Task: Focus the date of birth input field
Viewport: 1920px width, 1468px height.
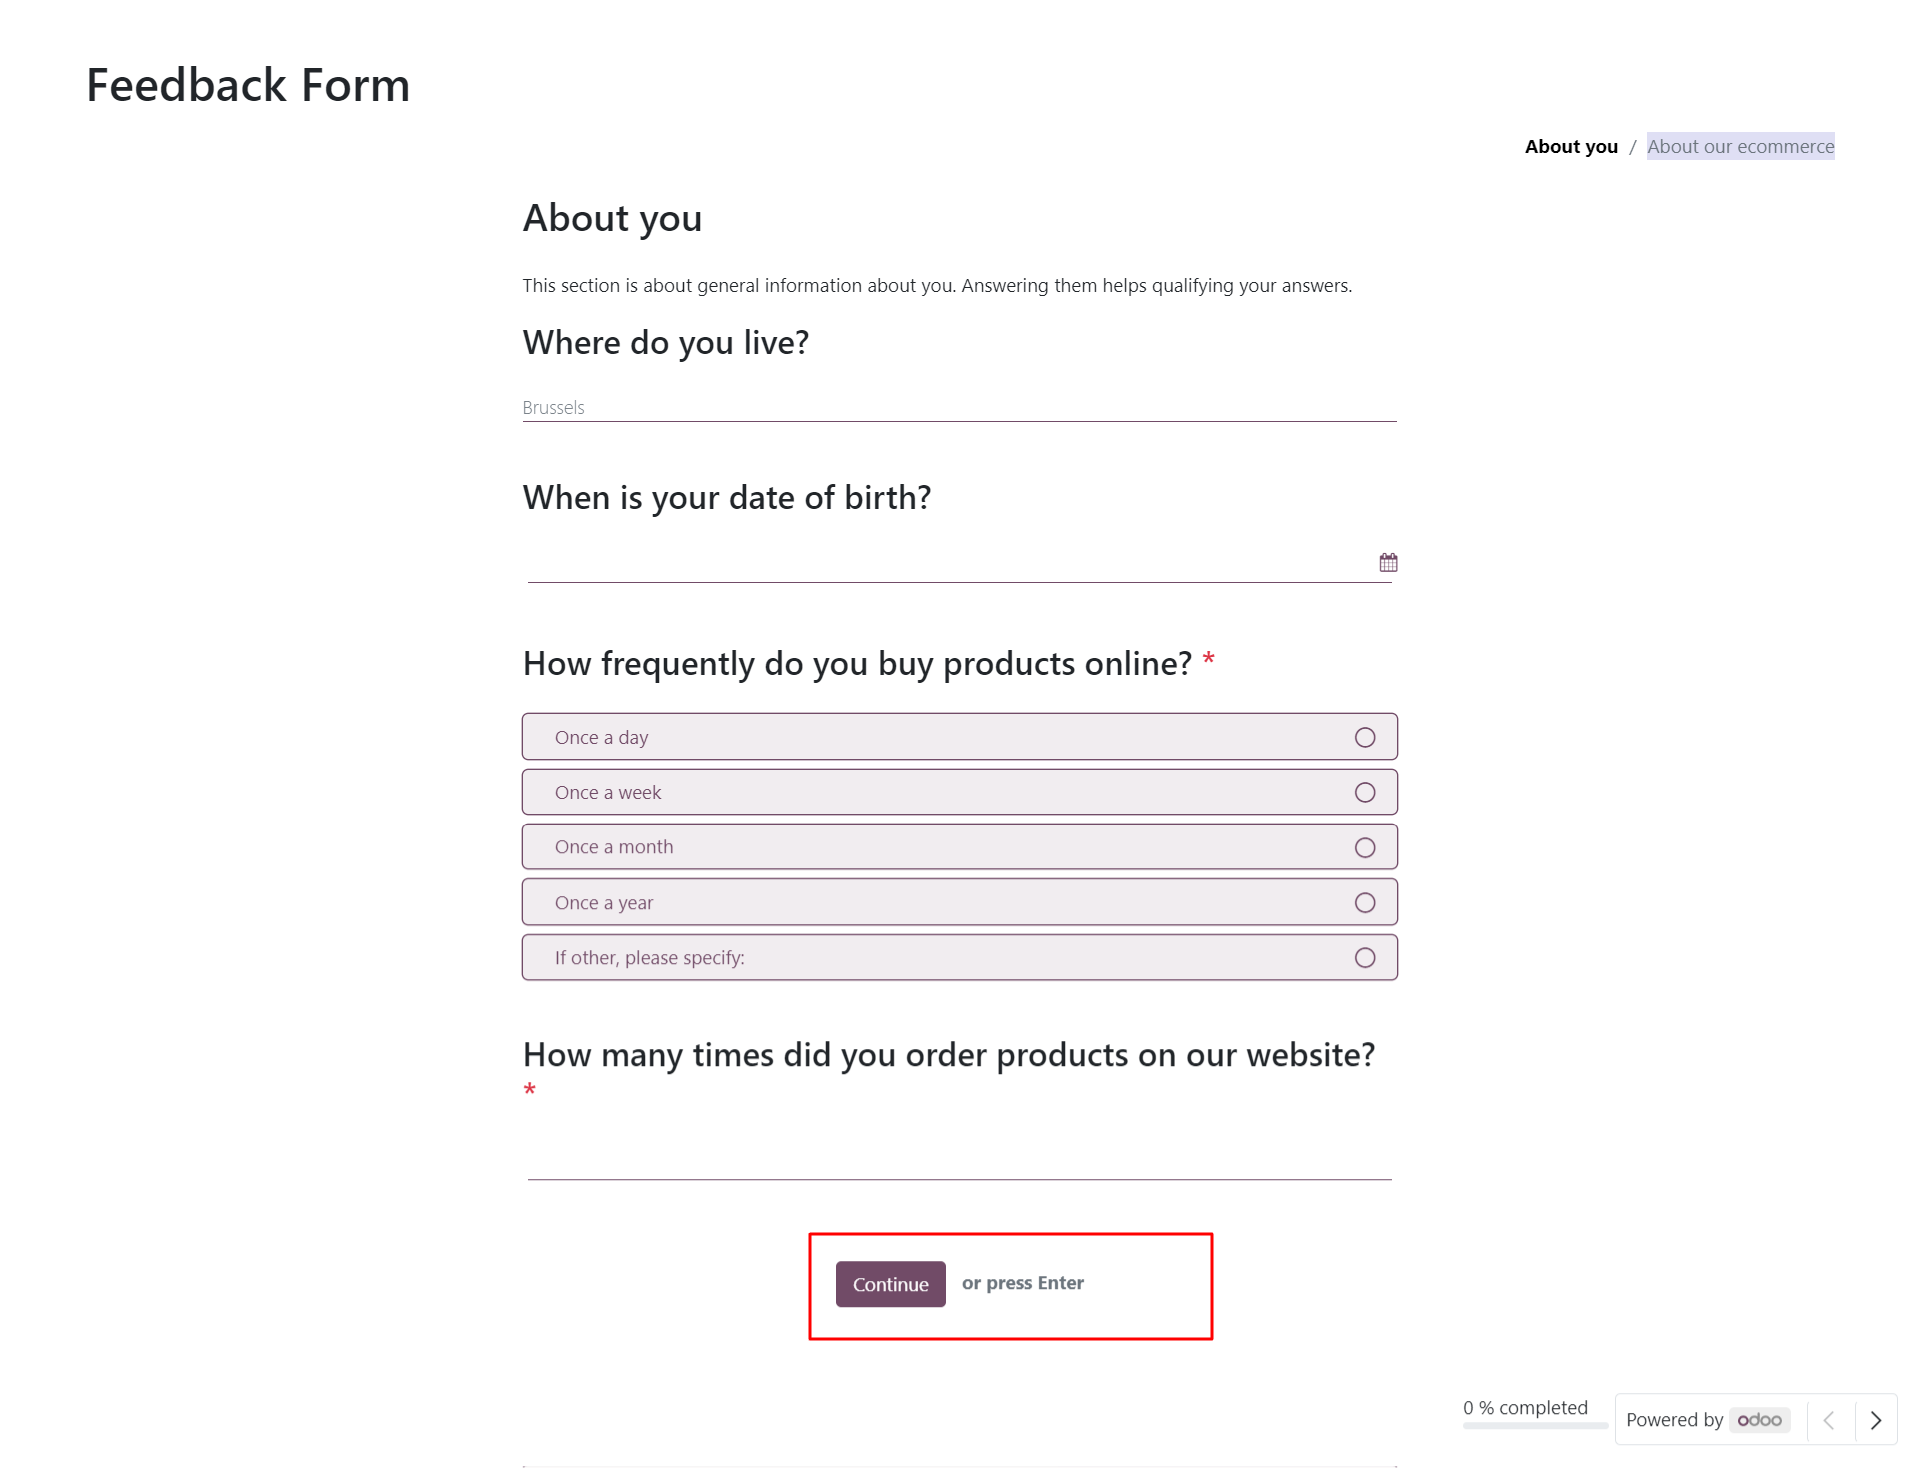Action: tap(950, 563)
